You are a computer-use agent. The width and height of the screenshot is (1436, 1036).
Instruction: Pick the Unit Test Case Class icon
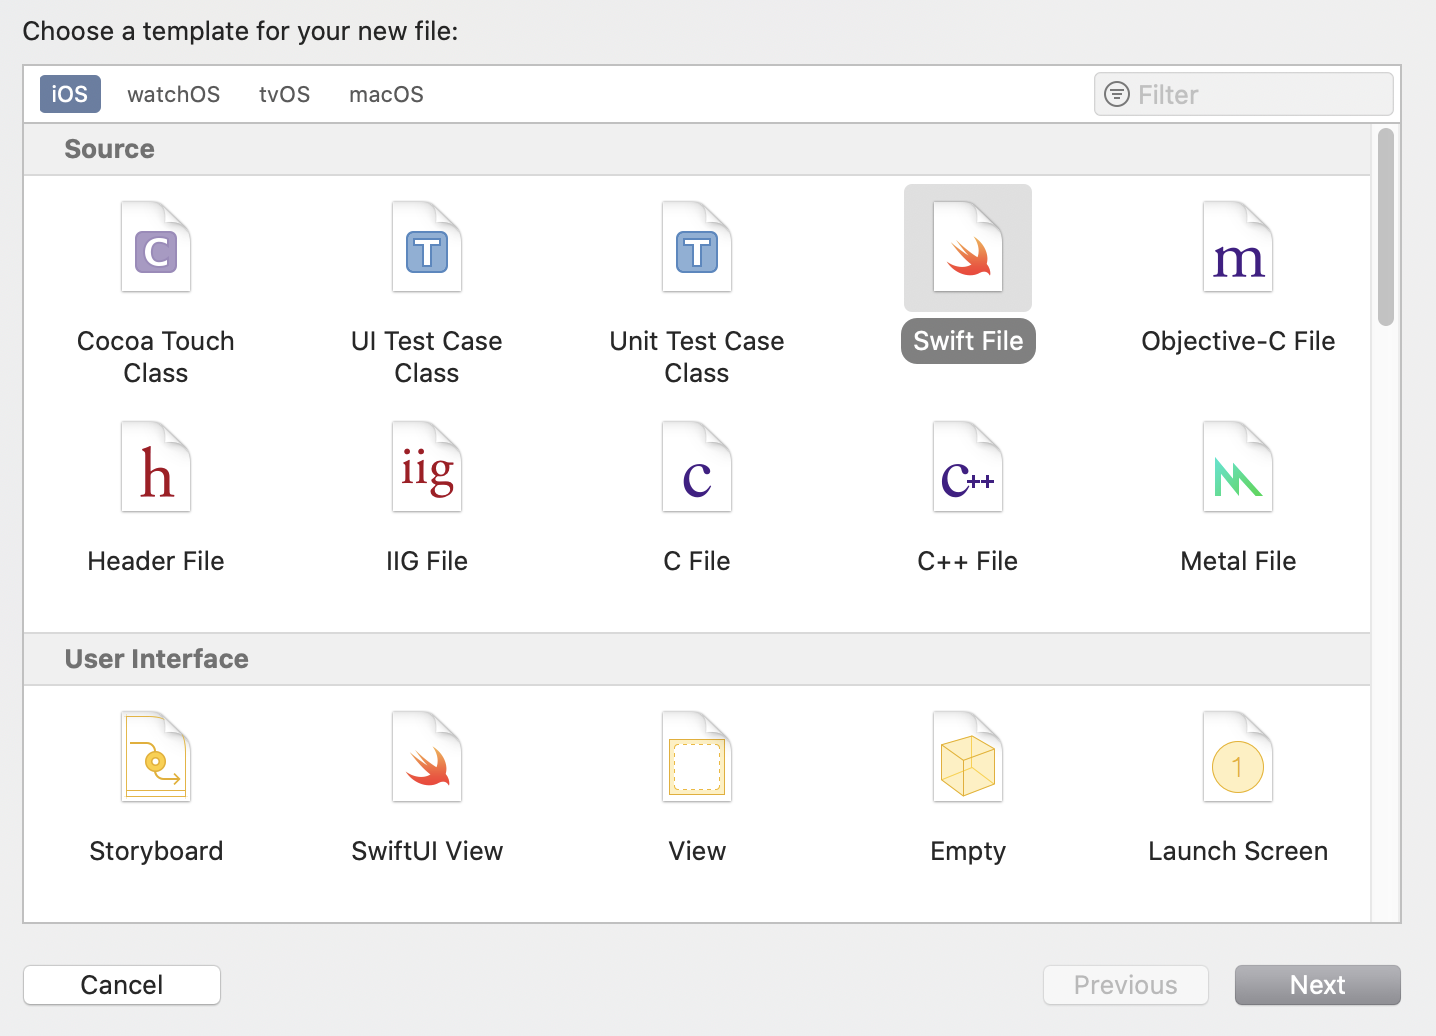tap(697, 247)
